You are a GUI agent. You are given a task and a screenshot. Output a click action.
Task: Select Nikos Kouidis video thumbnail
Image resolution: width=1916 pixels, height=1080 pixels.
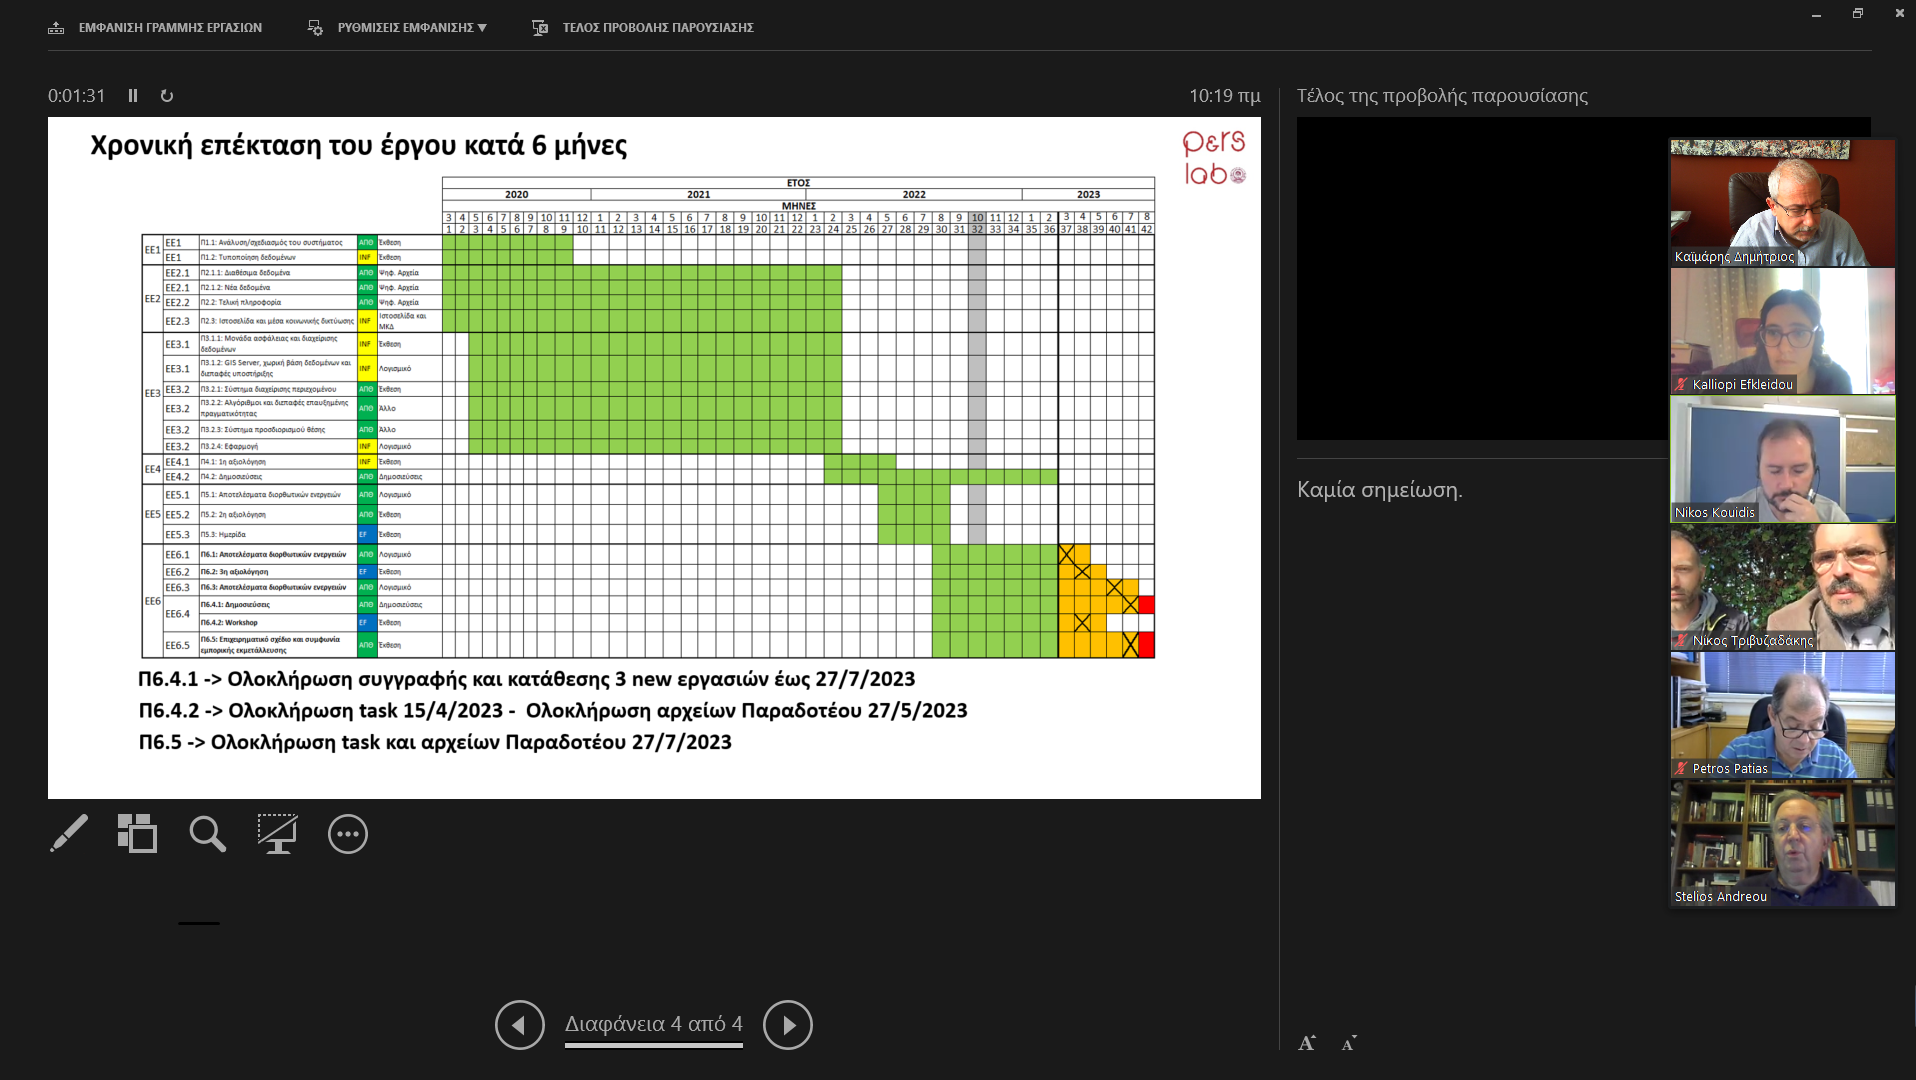click(1782, 459)
